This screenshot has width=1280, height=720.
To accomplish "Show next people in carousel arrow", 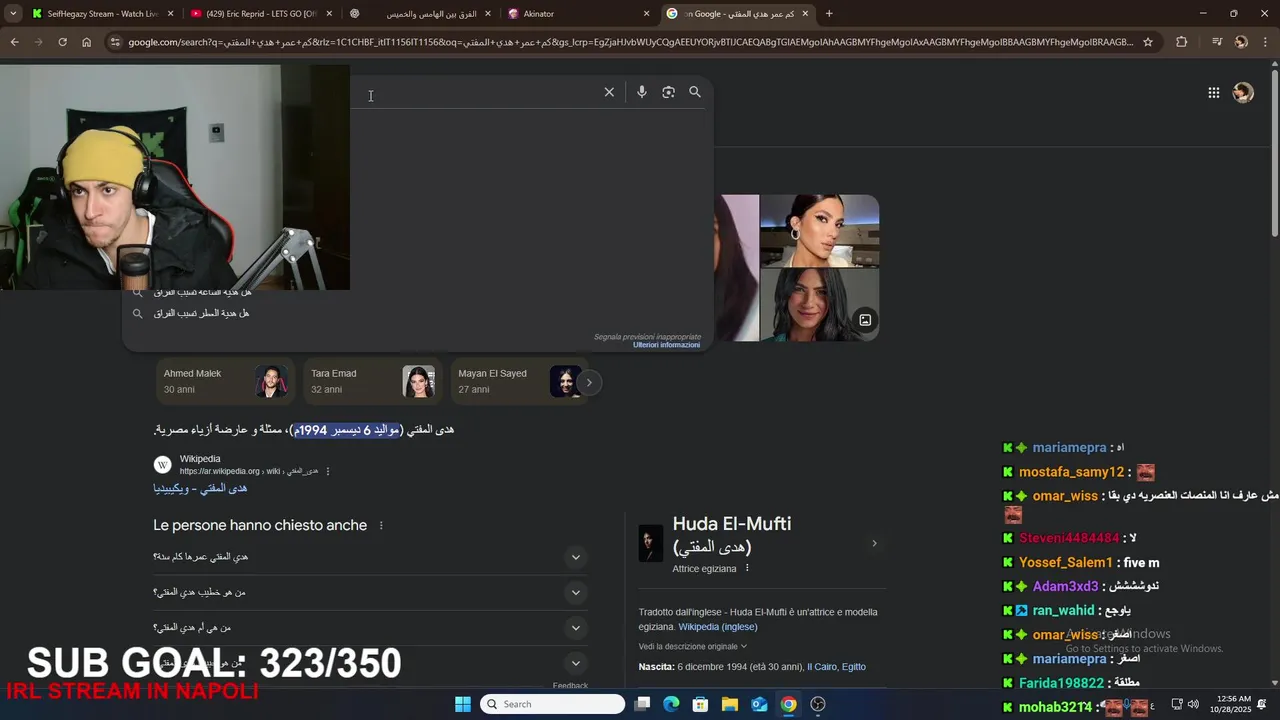I will point(589,382).
